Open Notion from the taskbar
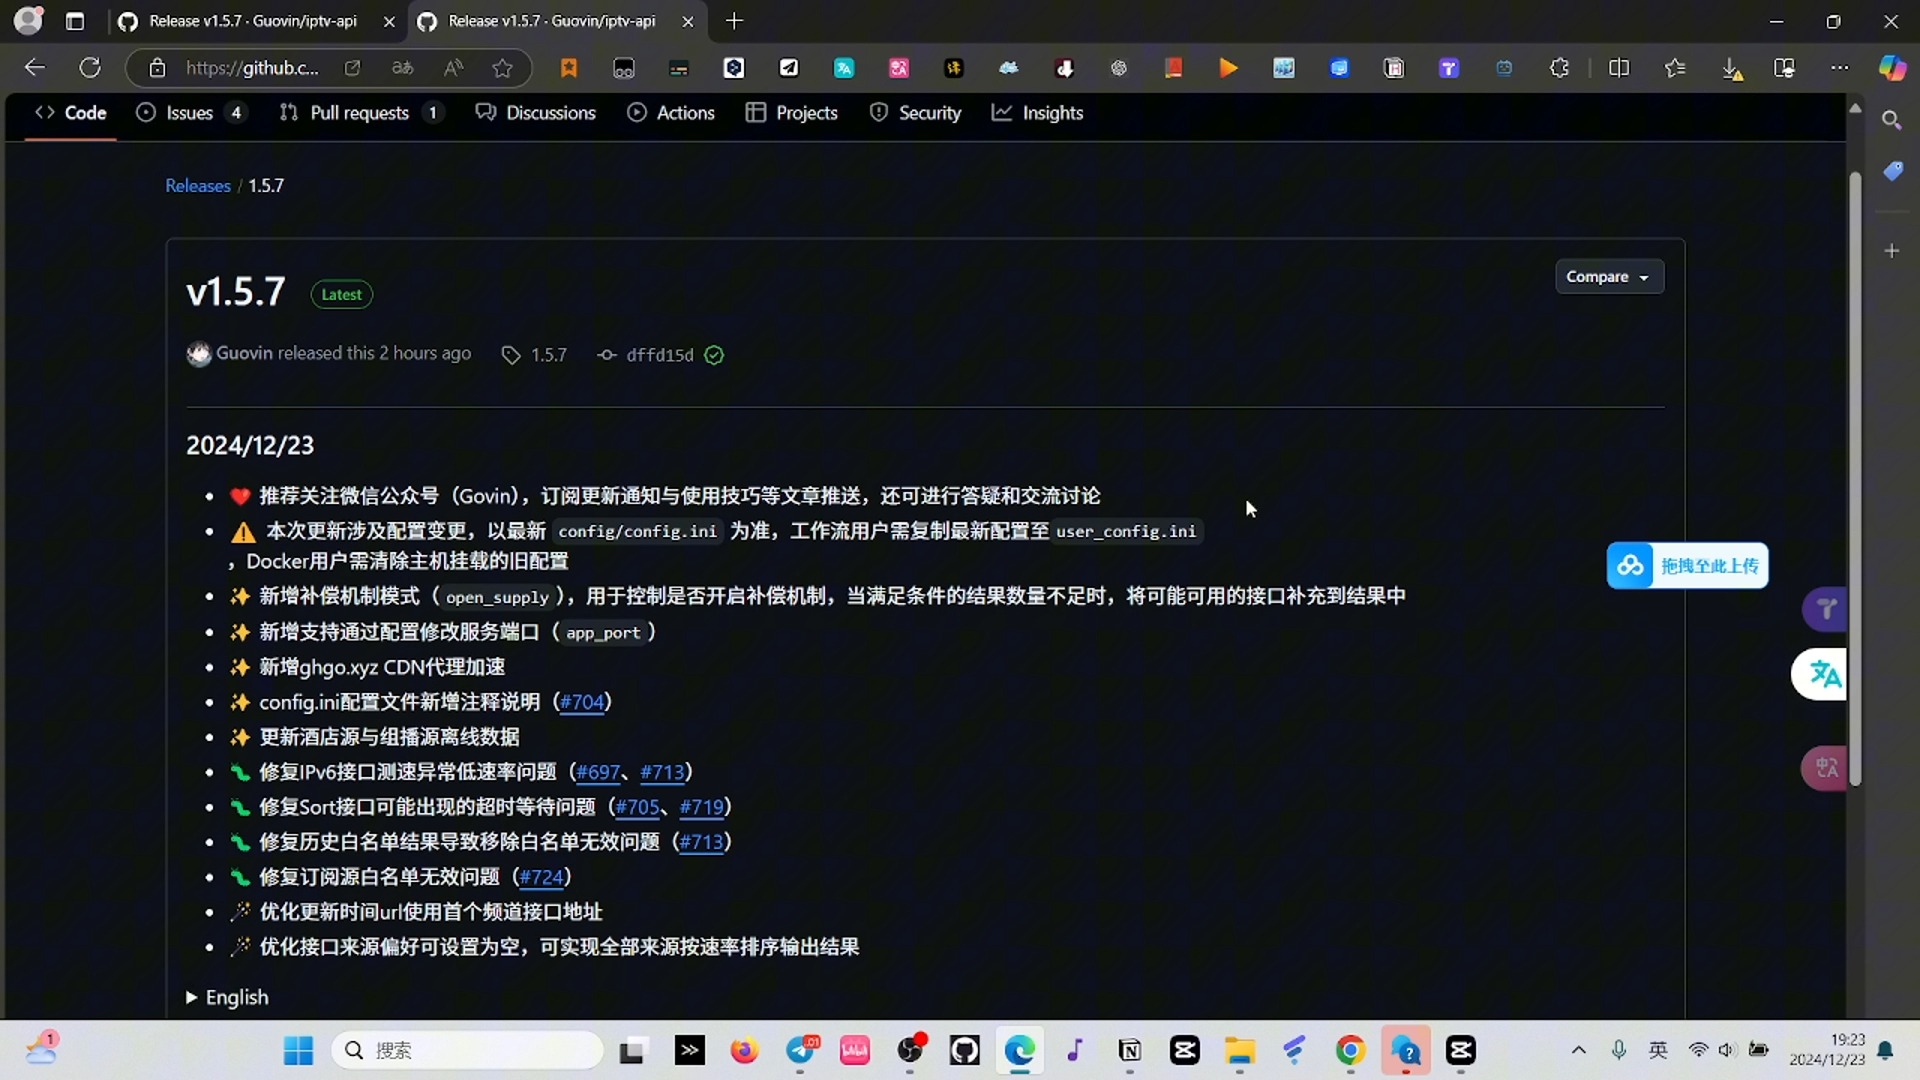 [1130, 1050]
